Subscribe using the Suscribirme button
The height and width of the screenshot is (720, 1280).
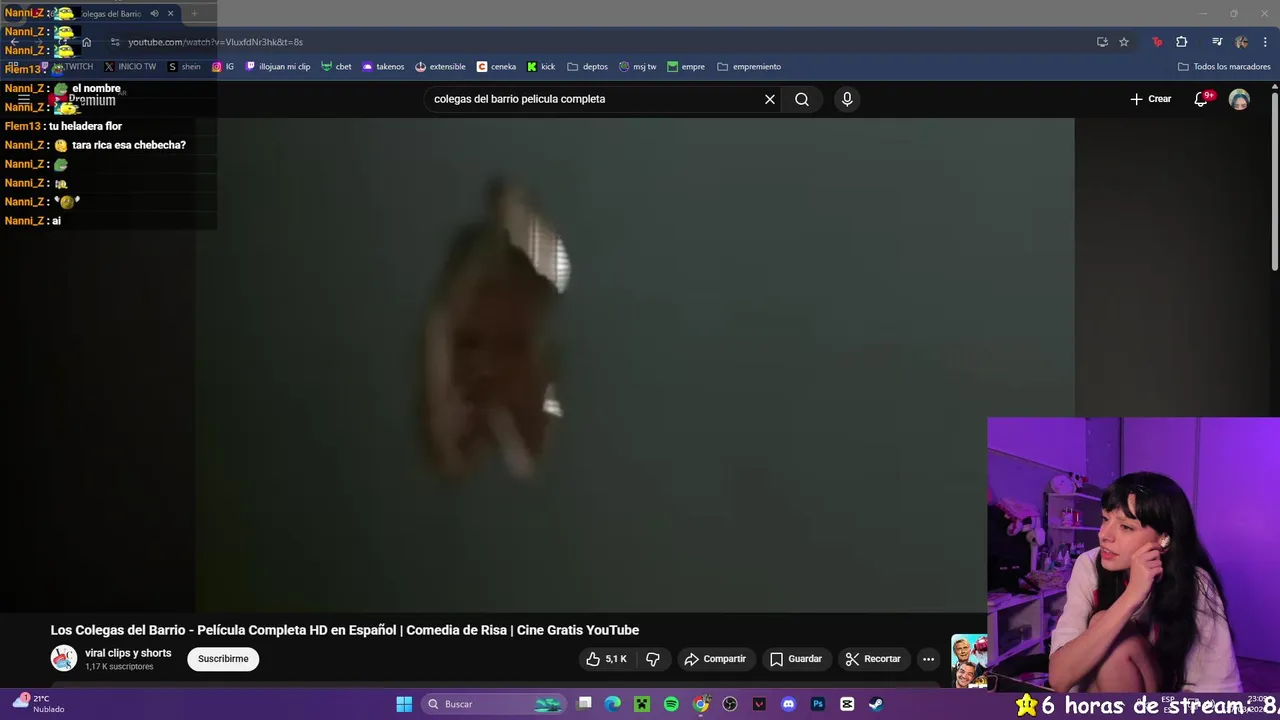coord(223,659)
